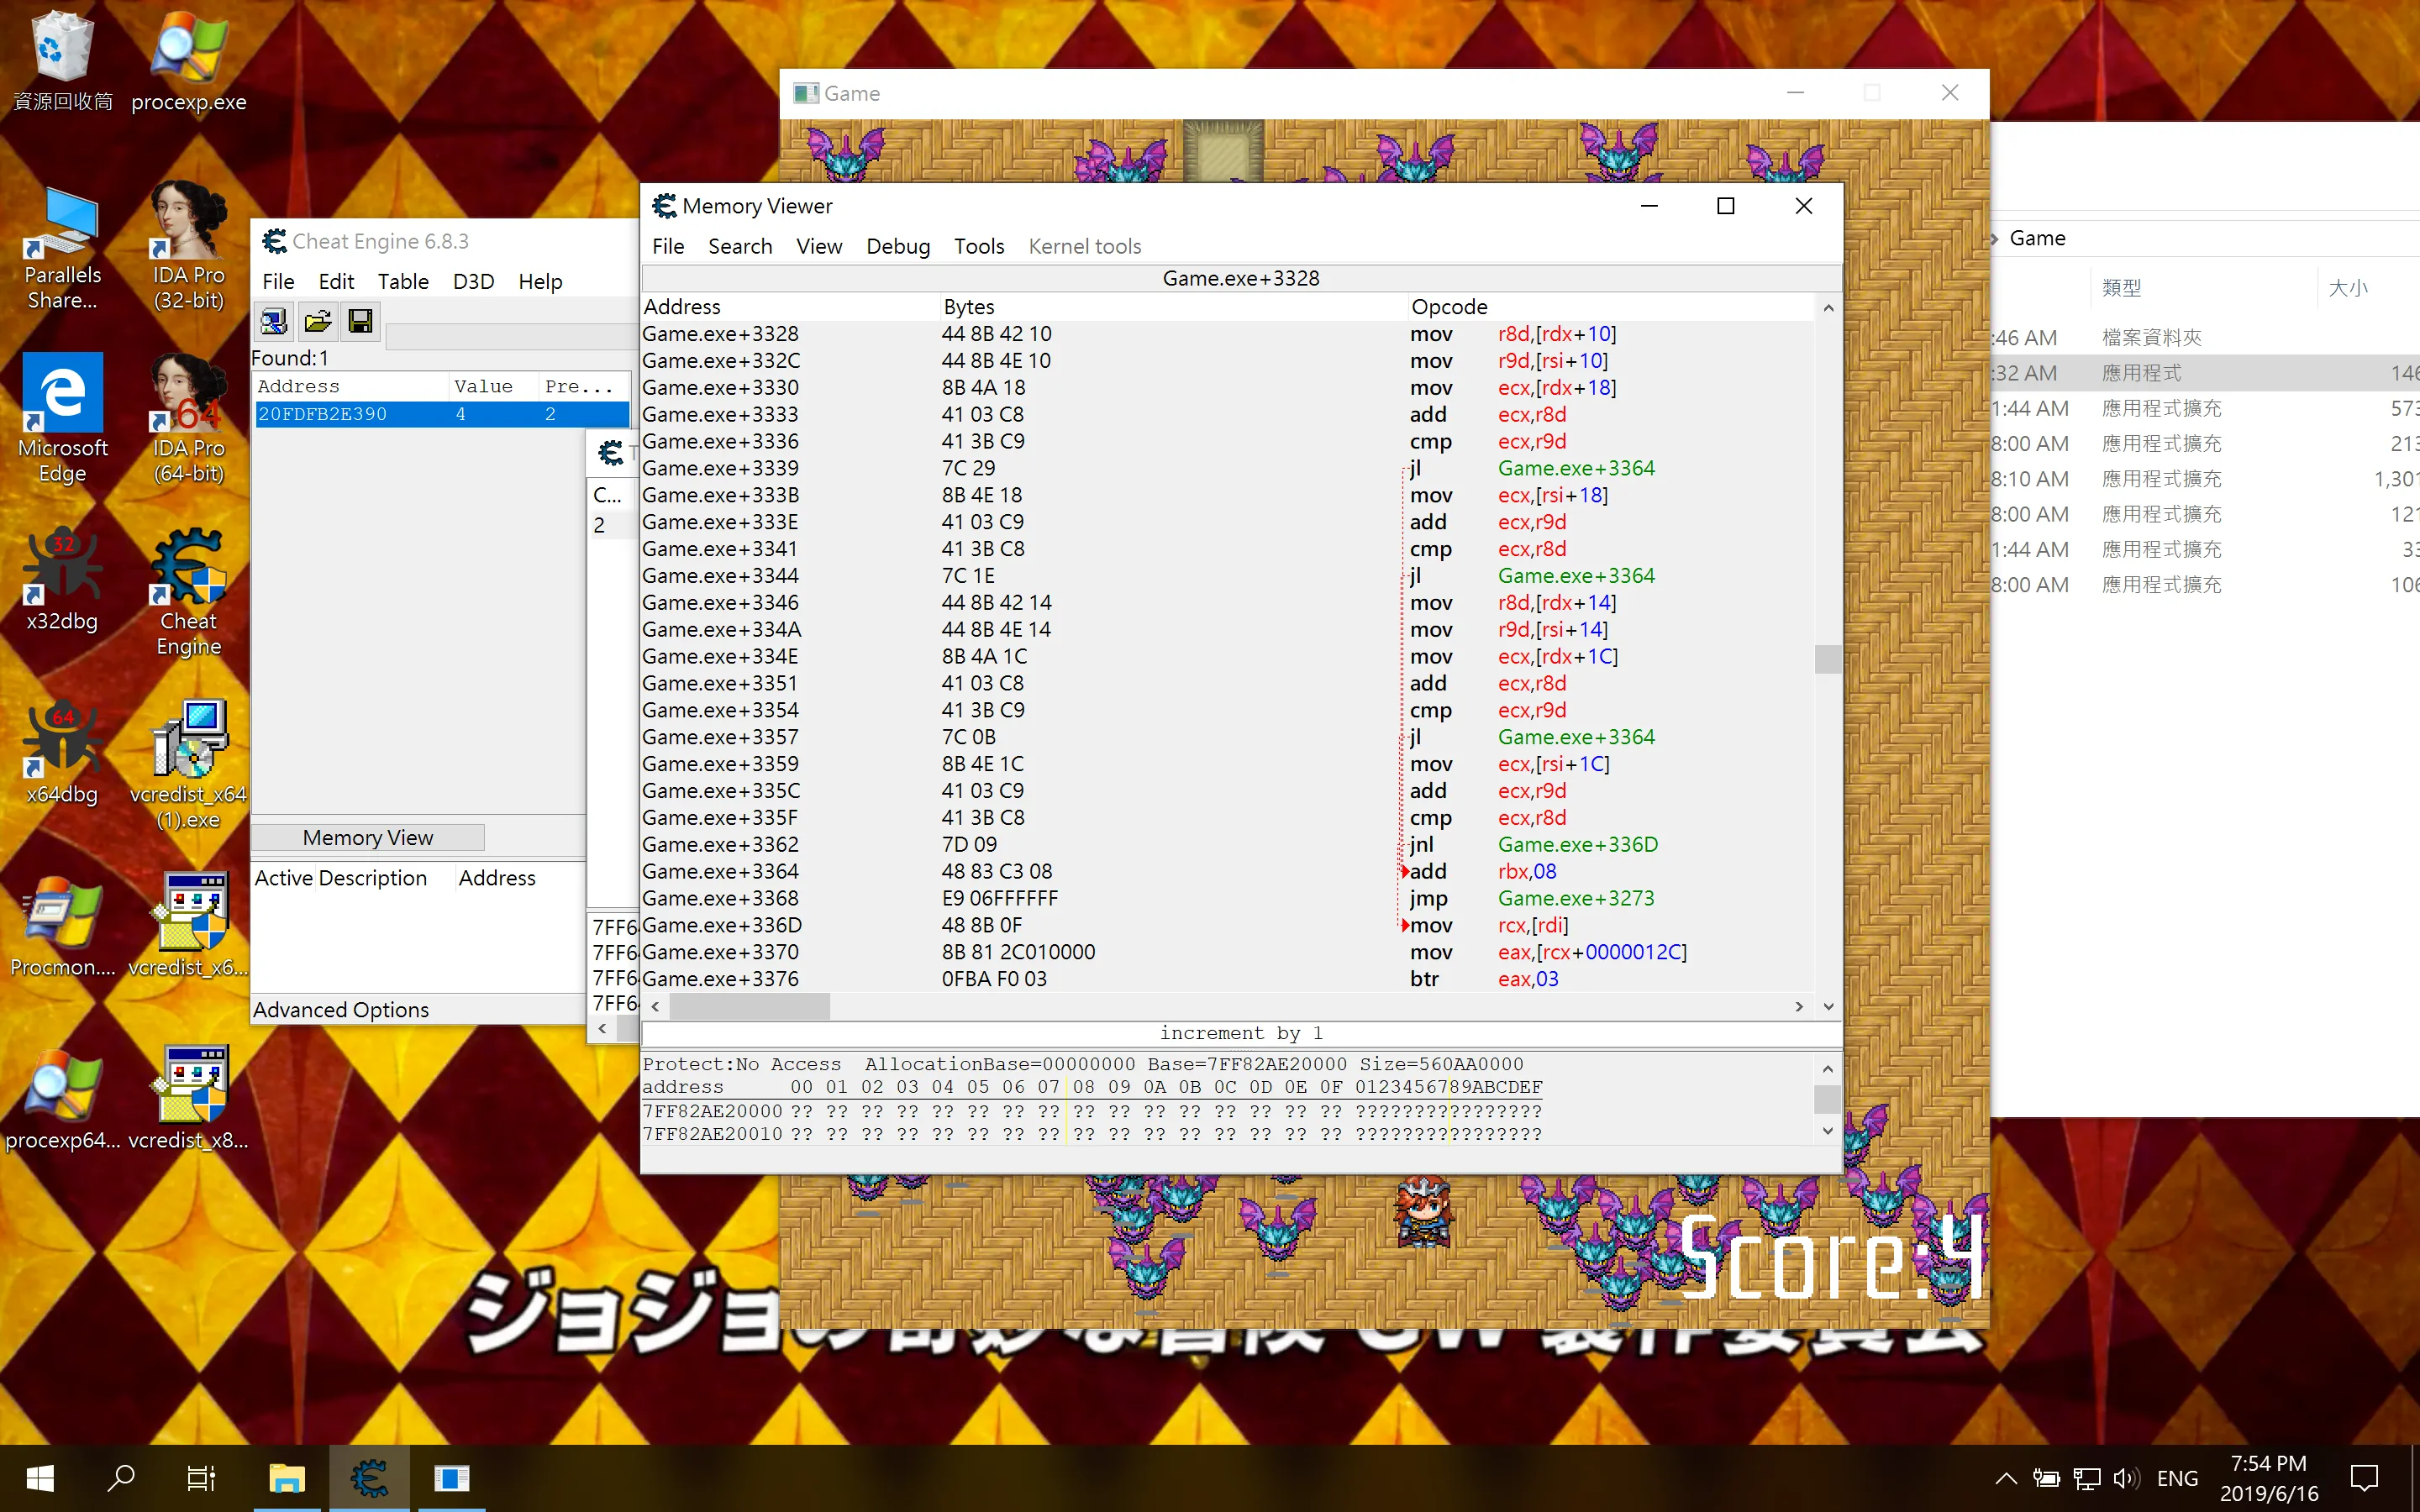This screenshot has height=1512, width=2420.
Task: Select the 檔案資料夾 row in Explorer
Action: 2204,337
